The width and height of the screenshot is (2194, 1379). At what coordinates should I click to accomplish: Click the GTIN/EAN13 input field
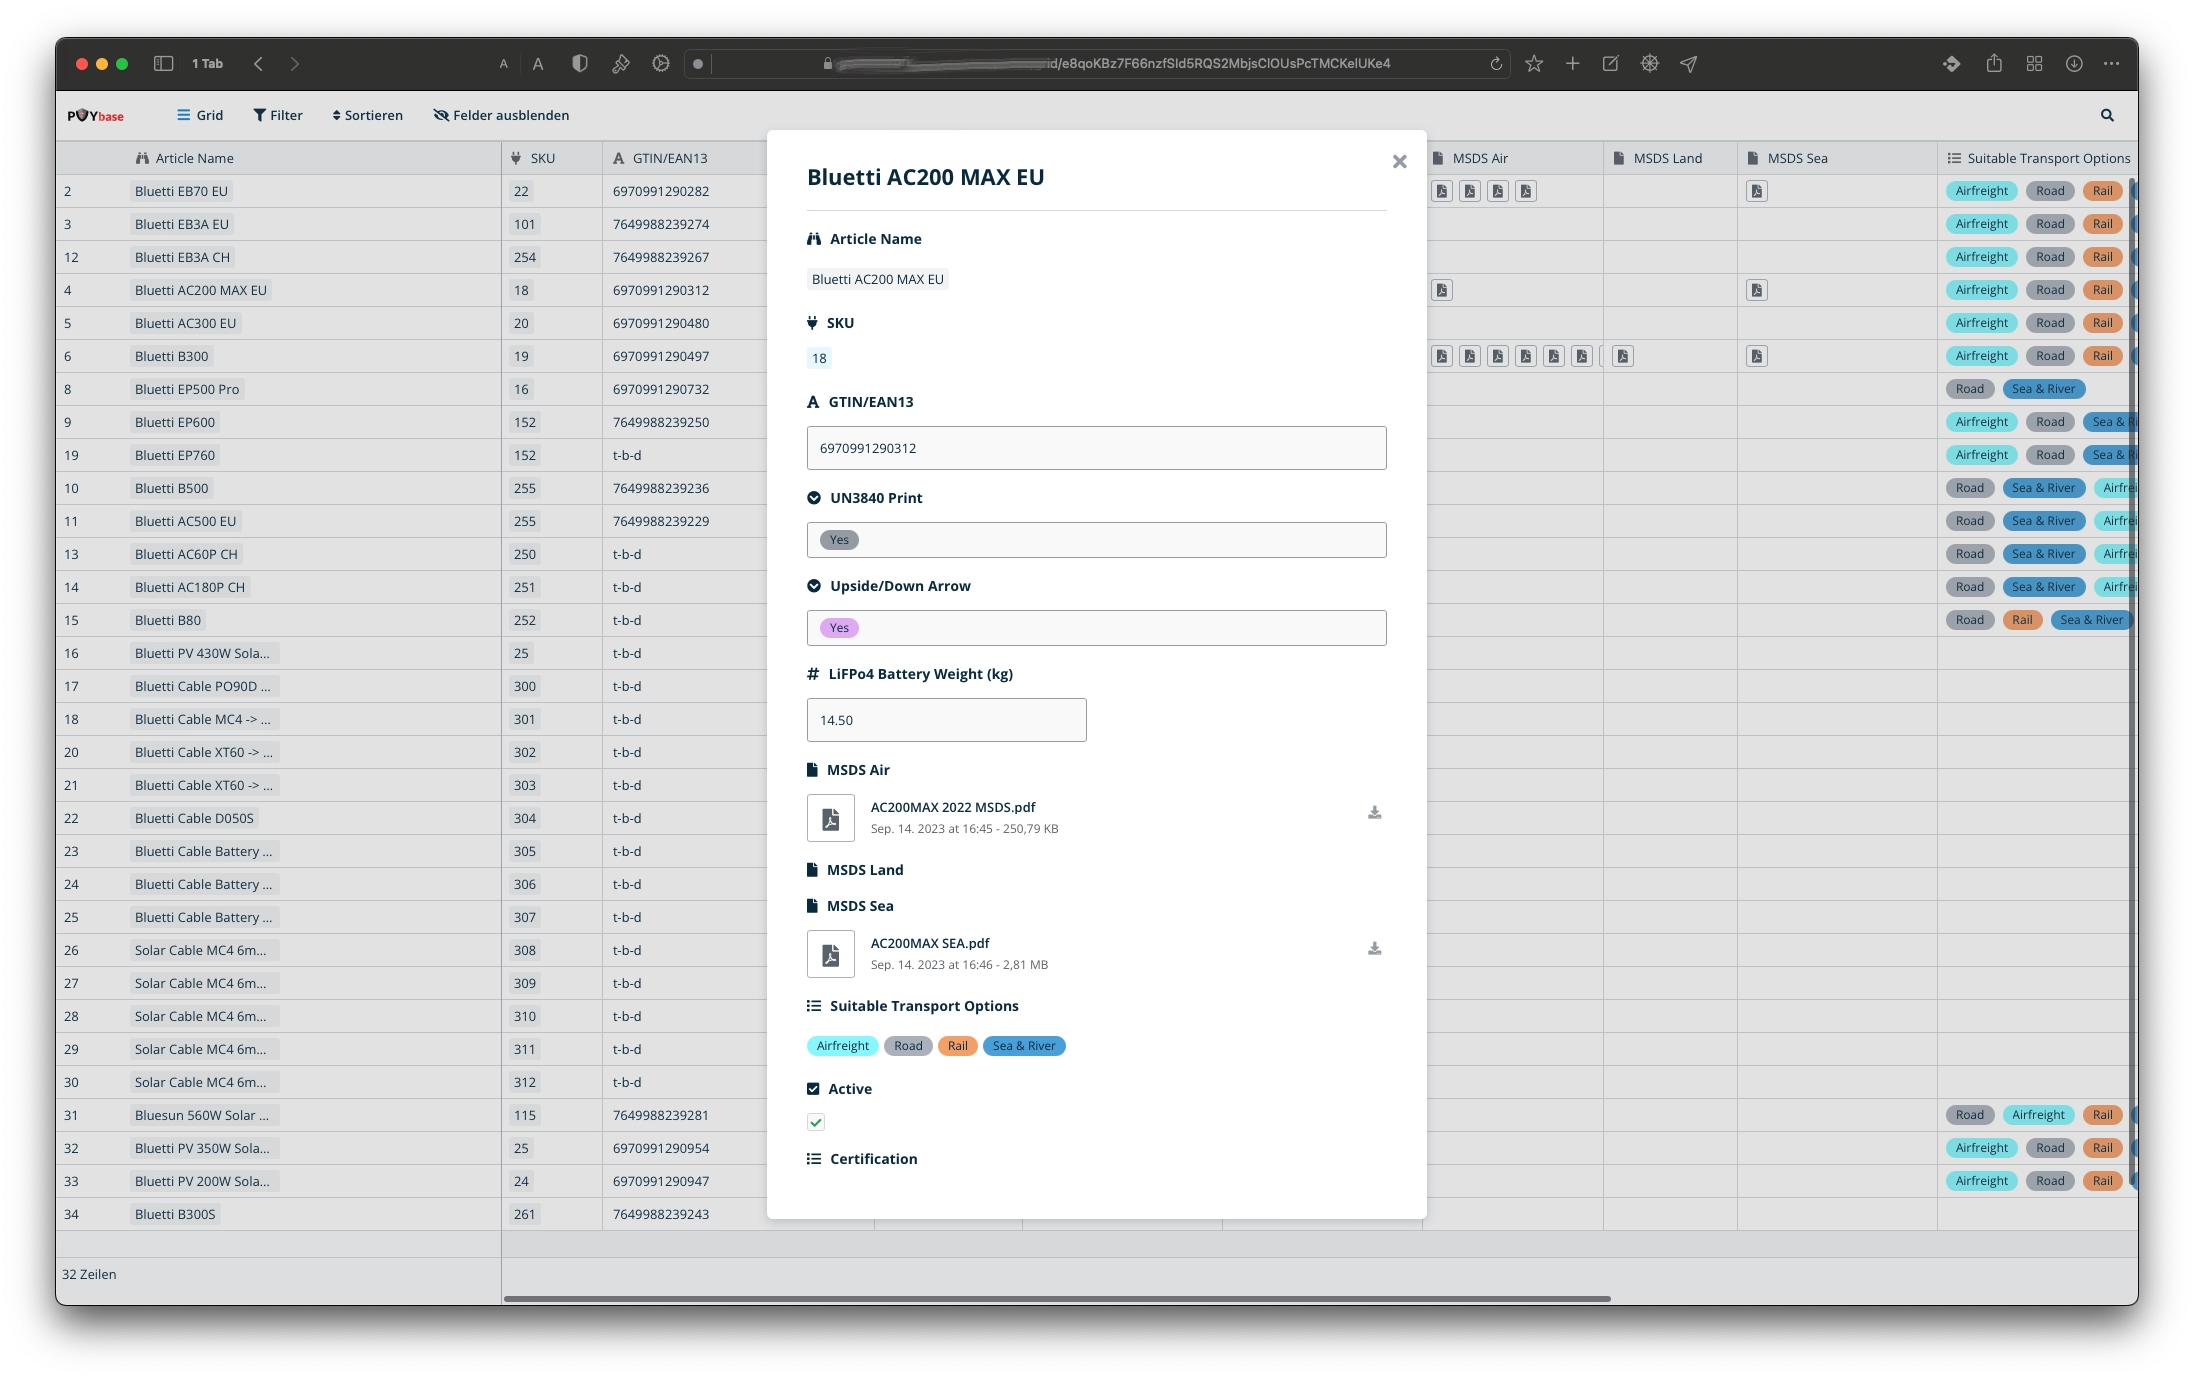(1096, 448)
